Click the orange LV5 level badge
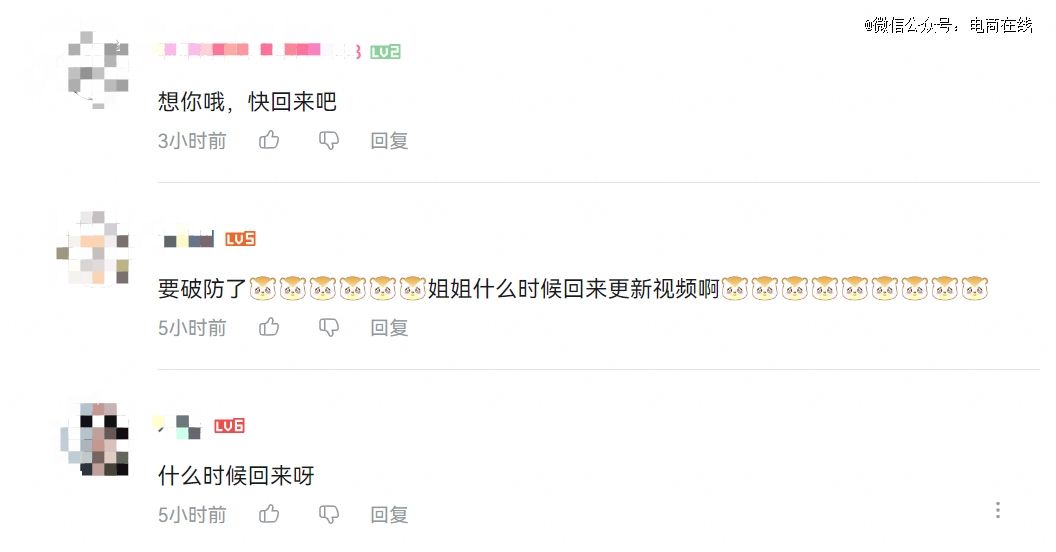 point(240,239)
